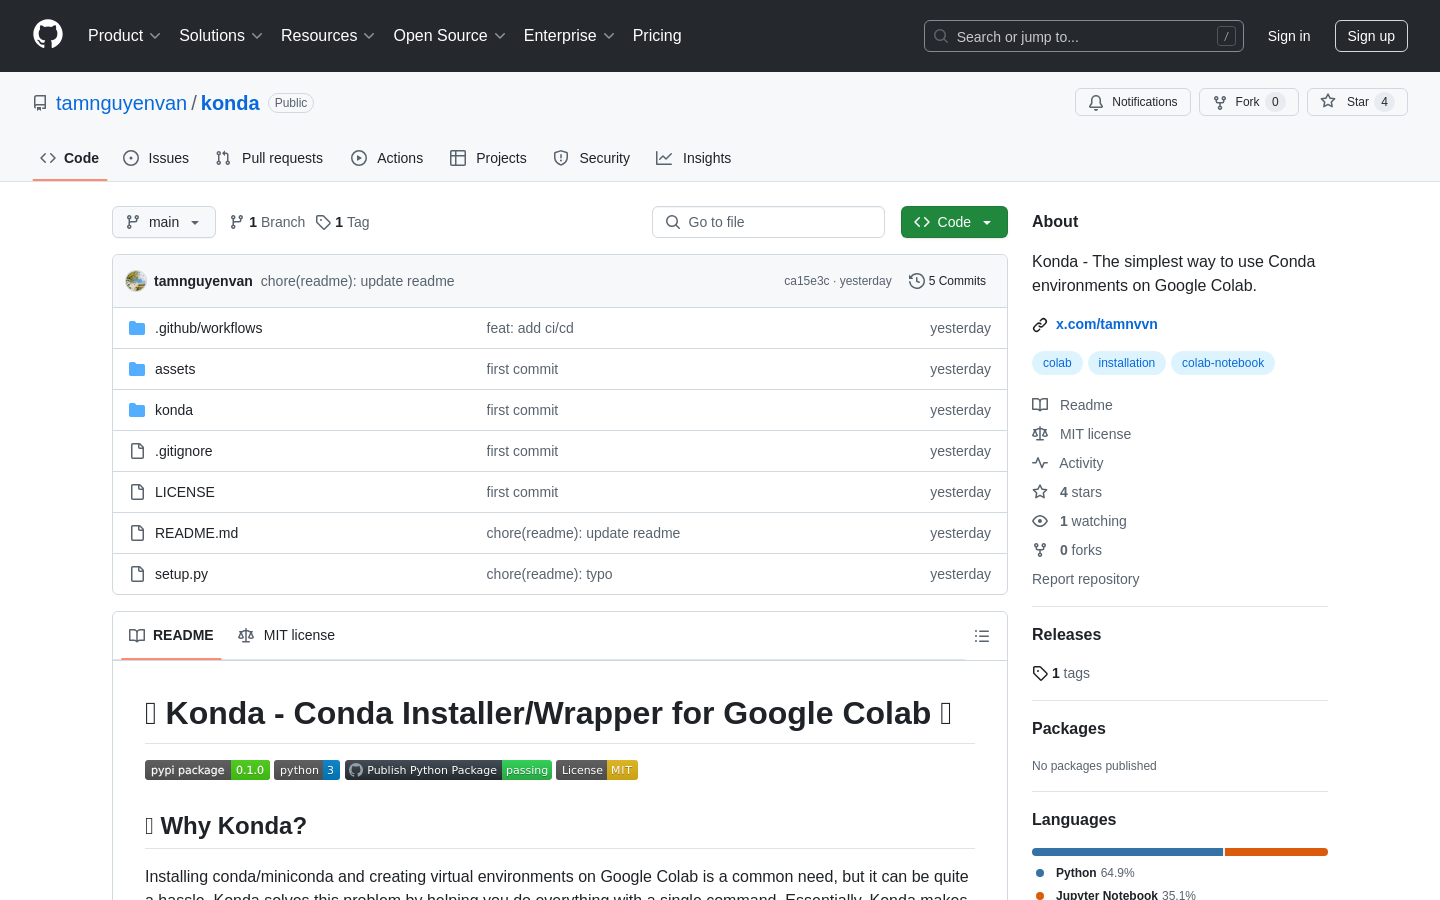This screenshot has width=1440, height=900.
Task: Expand the Product menu
Action: (x=124, y=36)
